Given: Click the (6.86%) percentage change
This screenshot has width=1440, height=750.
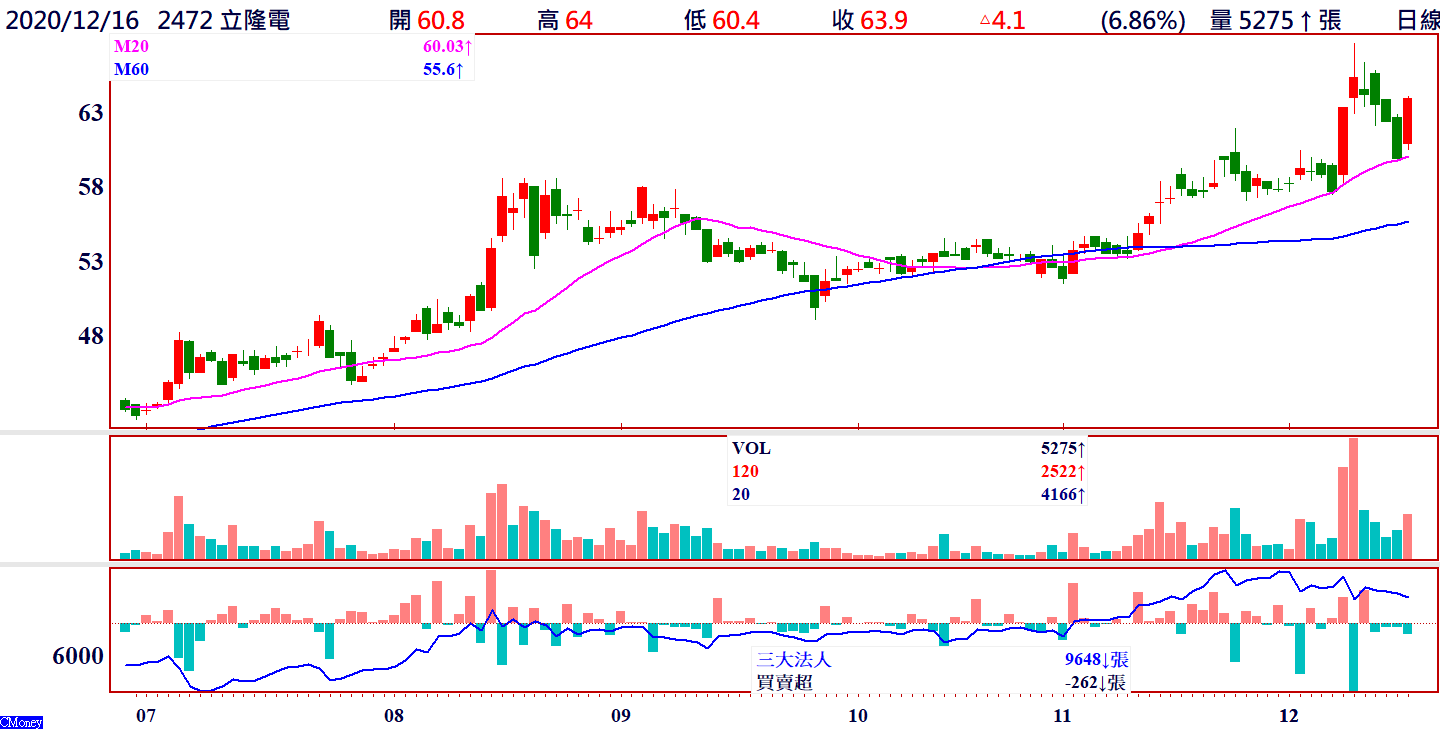Looking at the screenshot, I should (1143, 20).
